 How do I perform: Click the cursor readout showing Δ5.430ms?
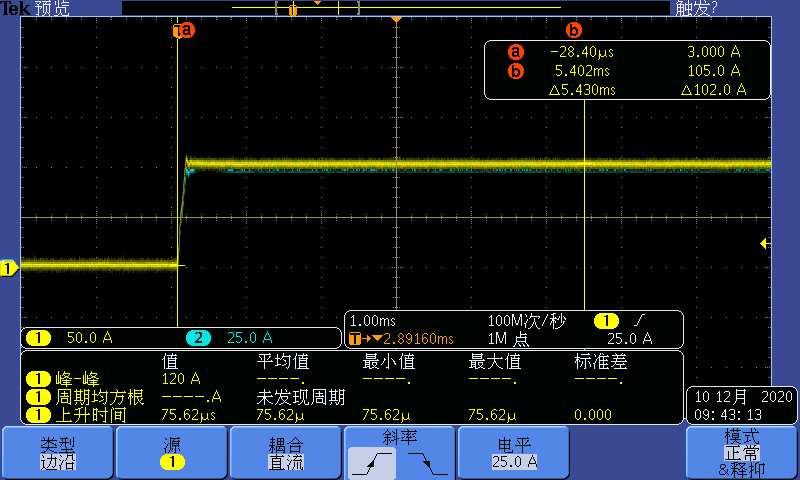click(582, 89)
